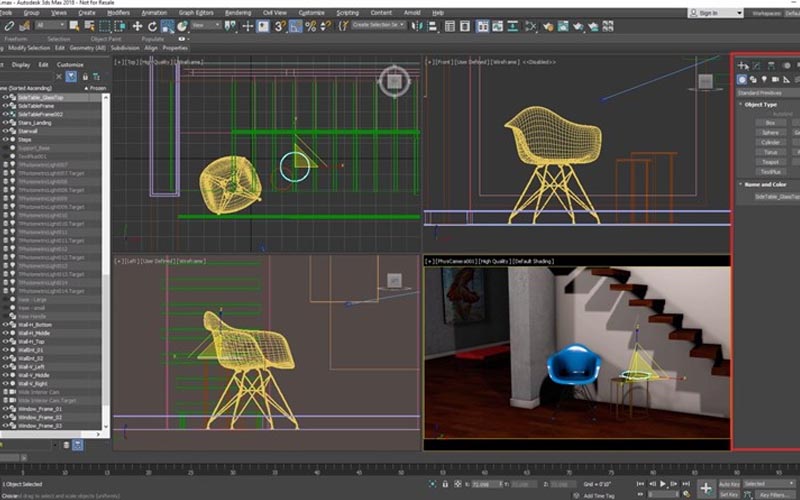800x500 pixels.
Task: Toggle the Scene Explorer icon
Action: [449, 26]
